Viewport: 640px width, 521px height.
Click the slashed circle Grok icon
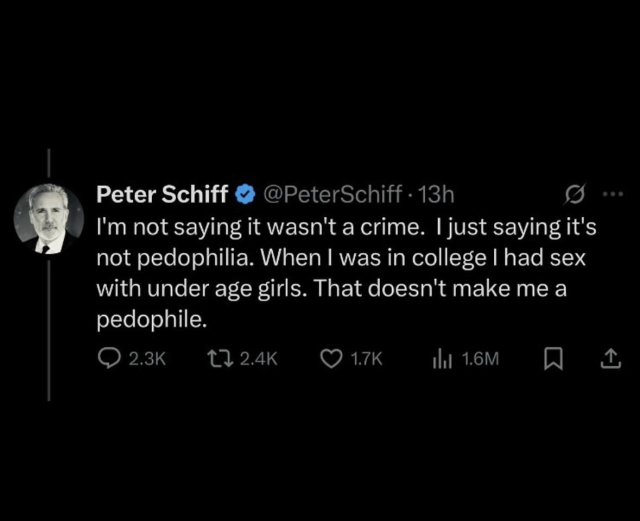(x=575, y=193)
